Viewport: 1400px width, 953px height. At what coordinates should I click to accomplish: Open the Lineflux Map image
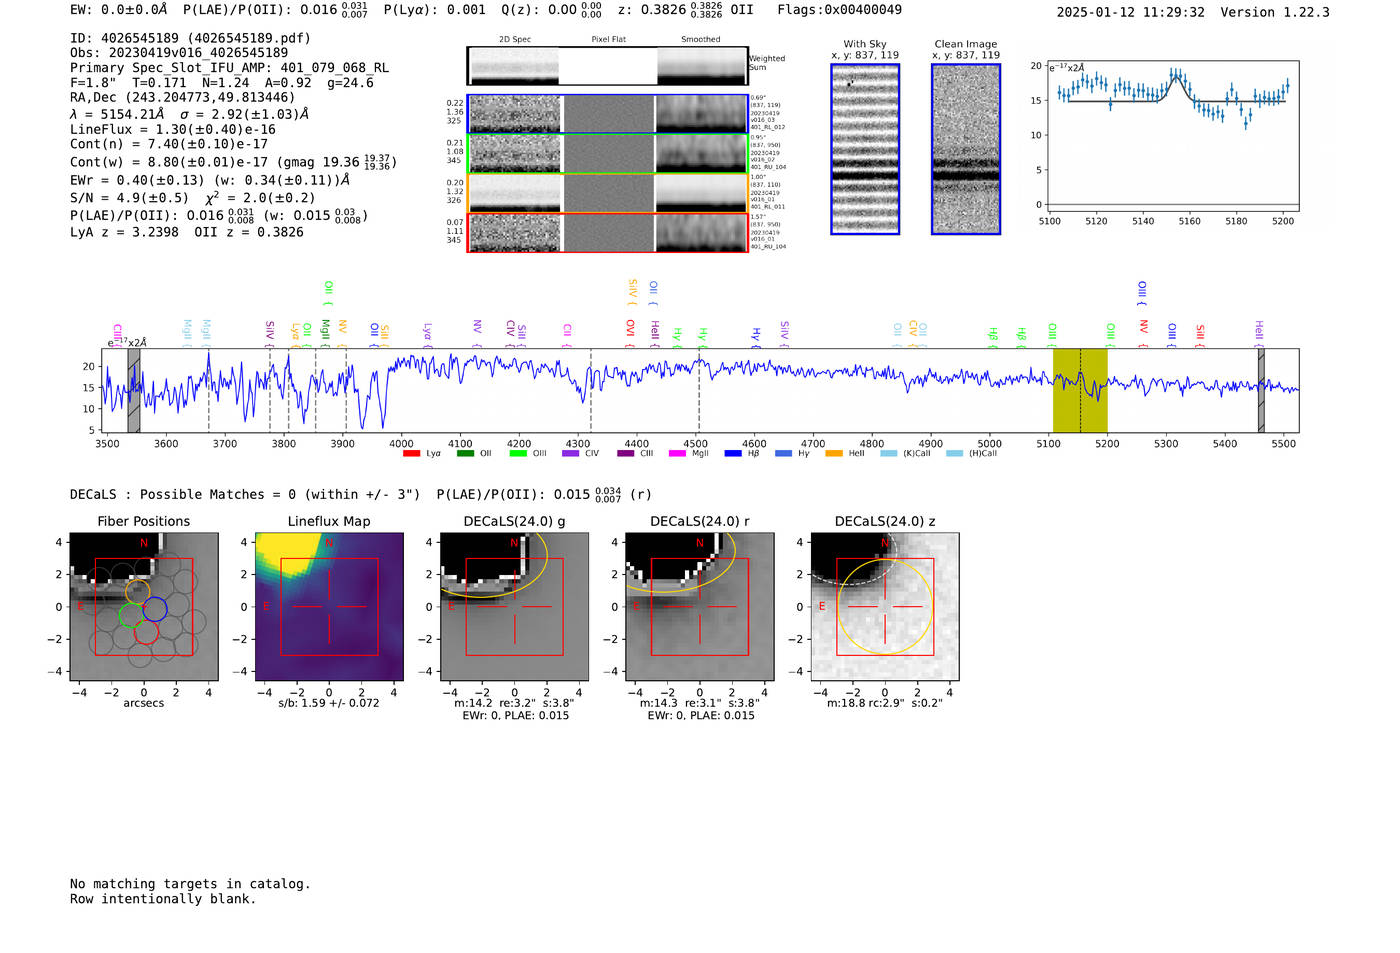pos(329,606)
